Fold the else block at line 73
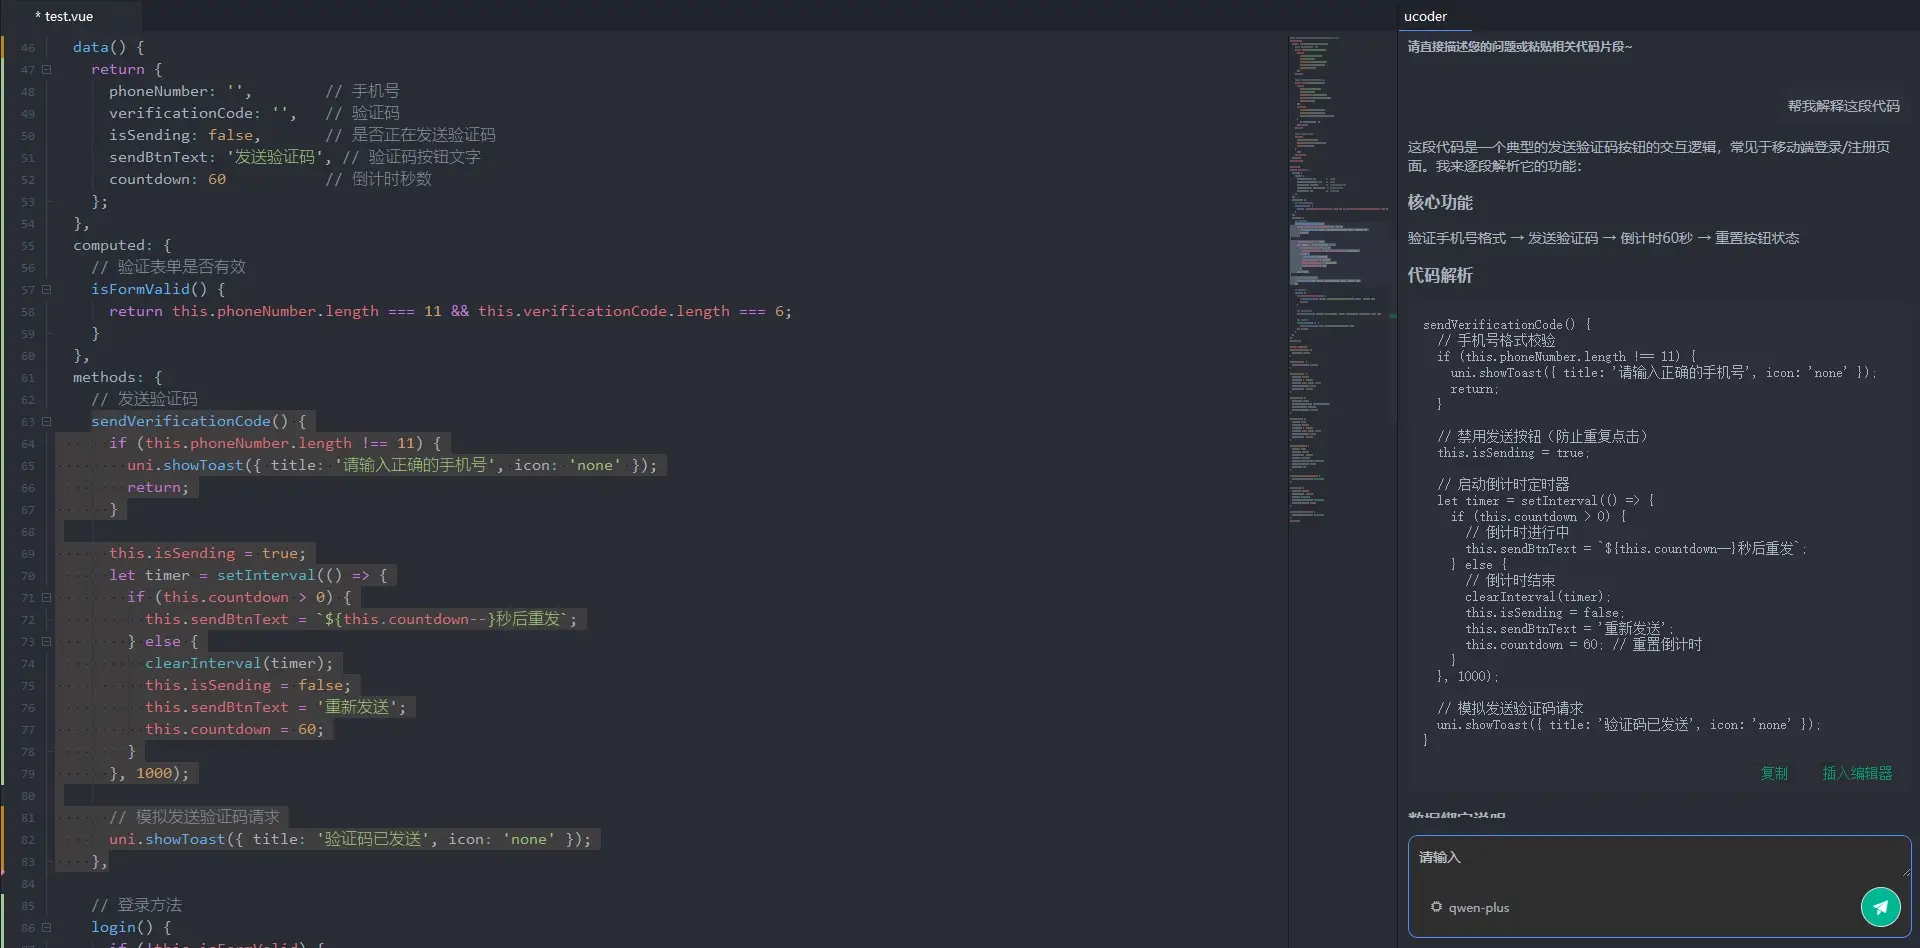 tap(46, 642)
